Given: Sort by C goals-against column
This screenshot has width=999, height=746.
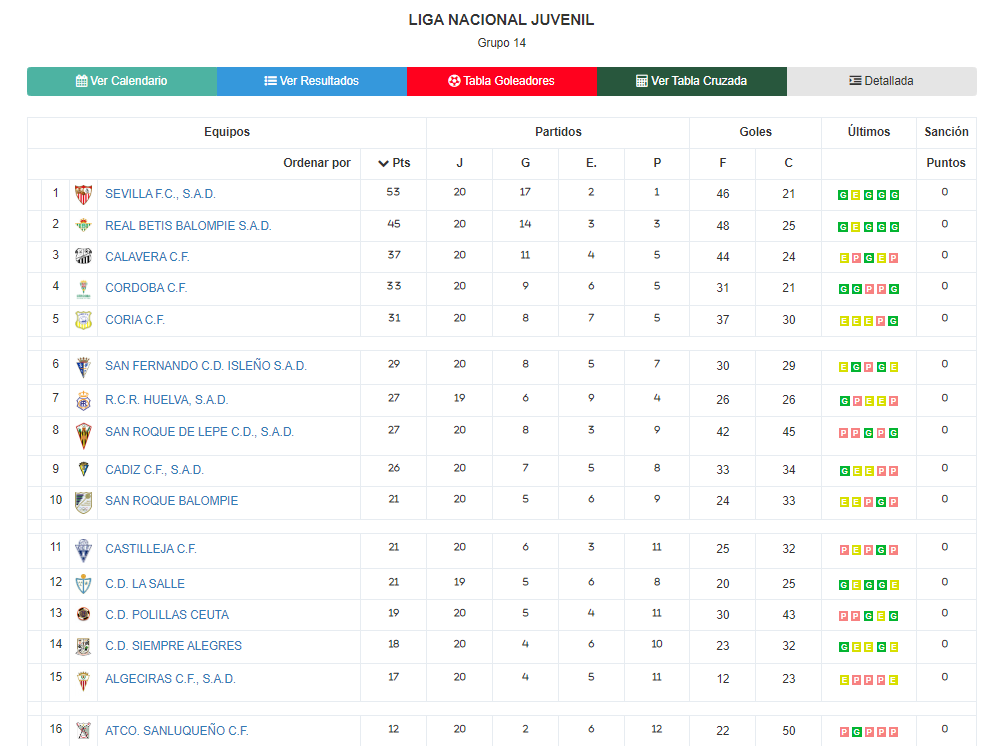Looking at the screenshot, I should tap(788, 163).
